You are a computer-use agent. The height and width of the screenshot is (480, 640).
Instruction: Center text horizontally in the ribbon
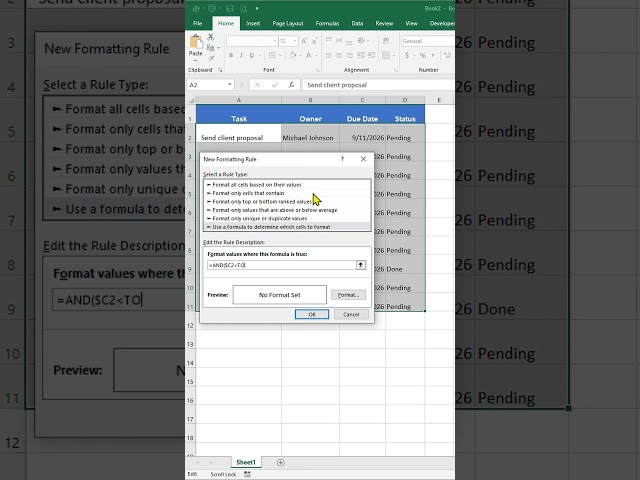point(339,55)
